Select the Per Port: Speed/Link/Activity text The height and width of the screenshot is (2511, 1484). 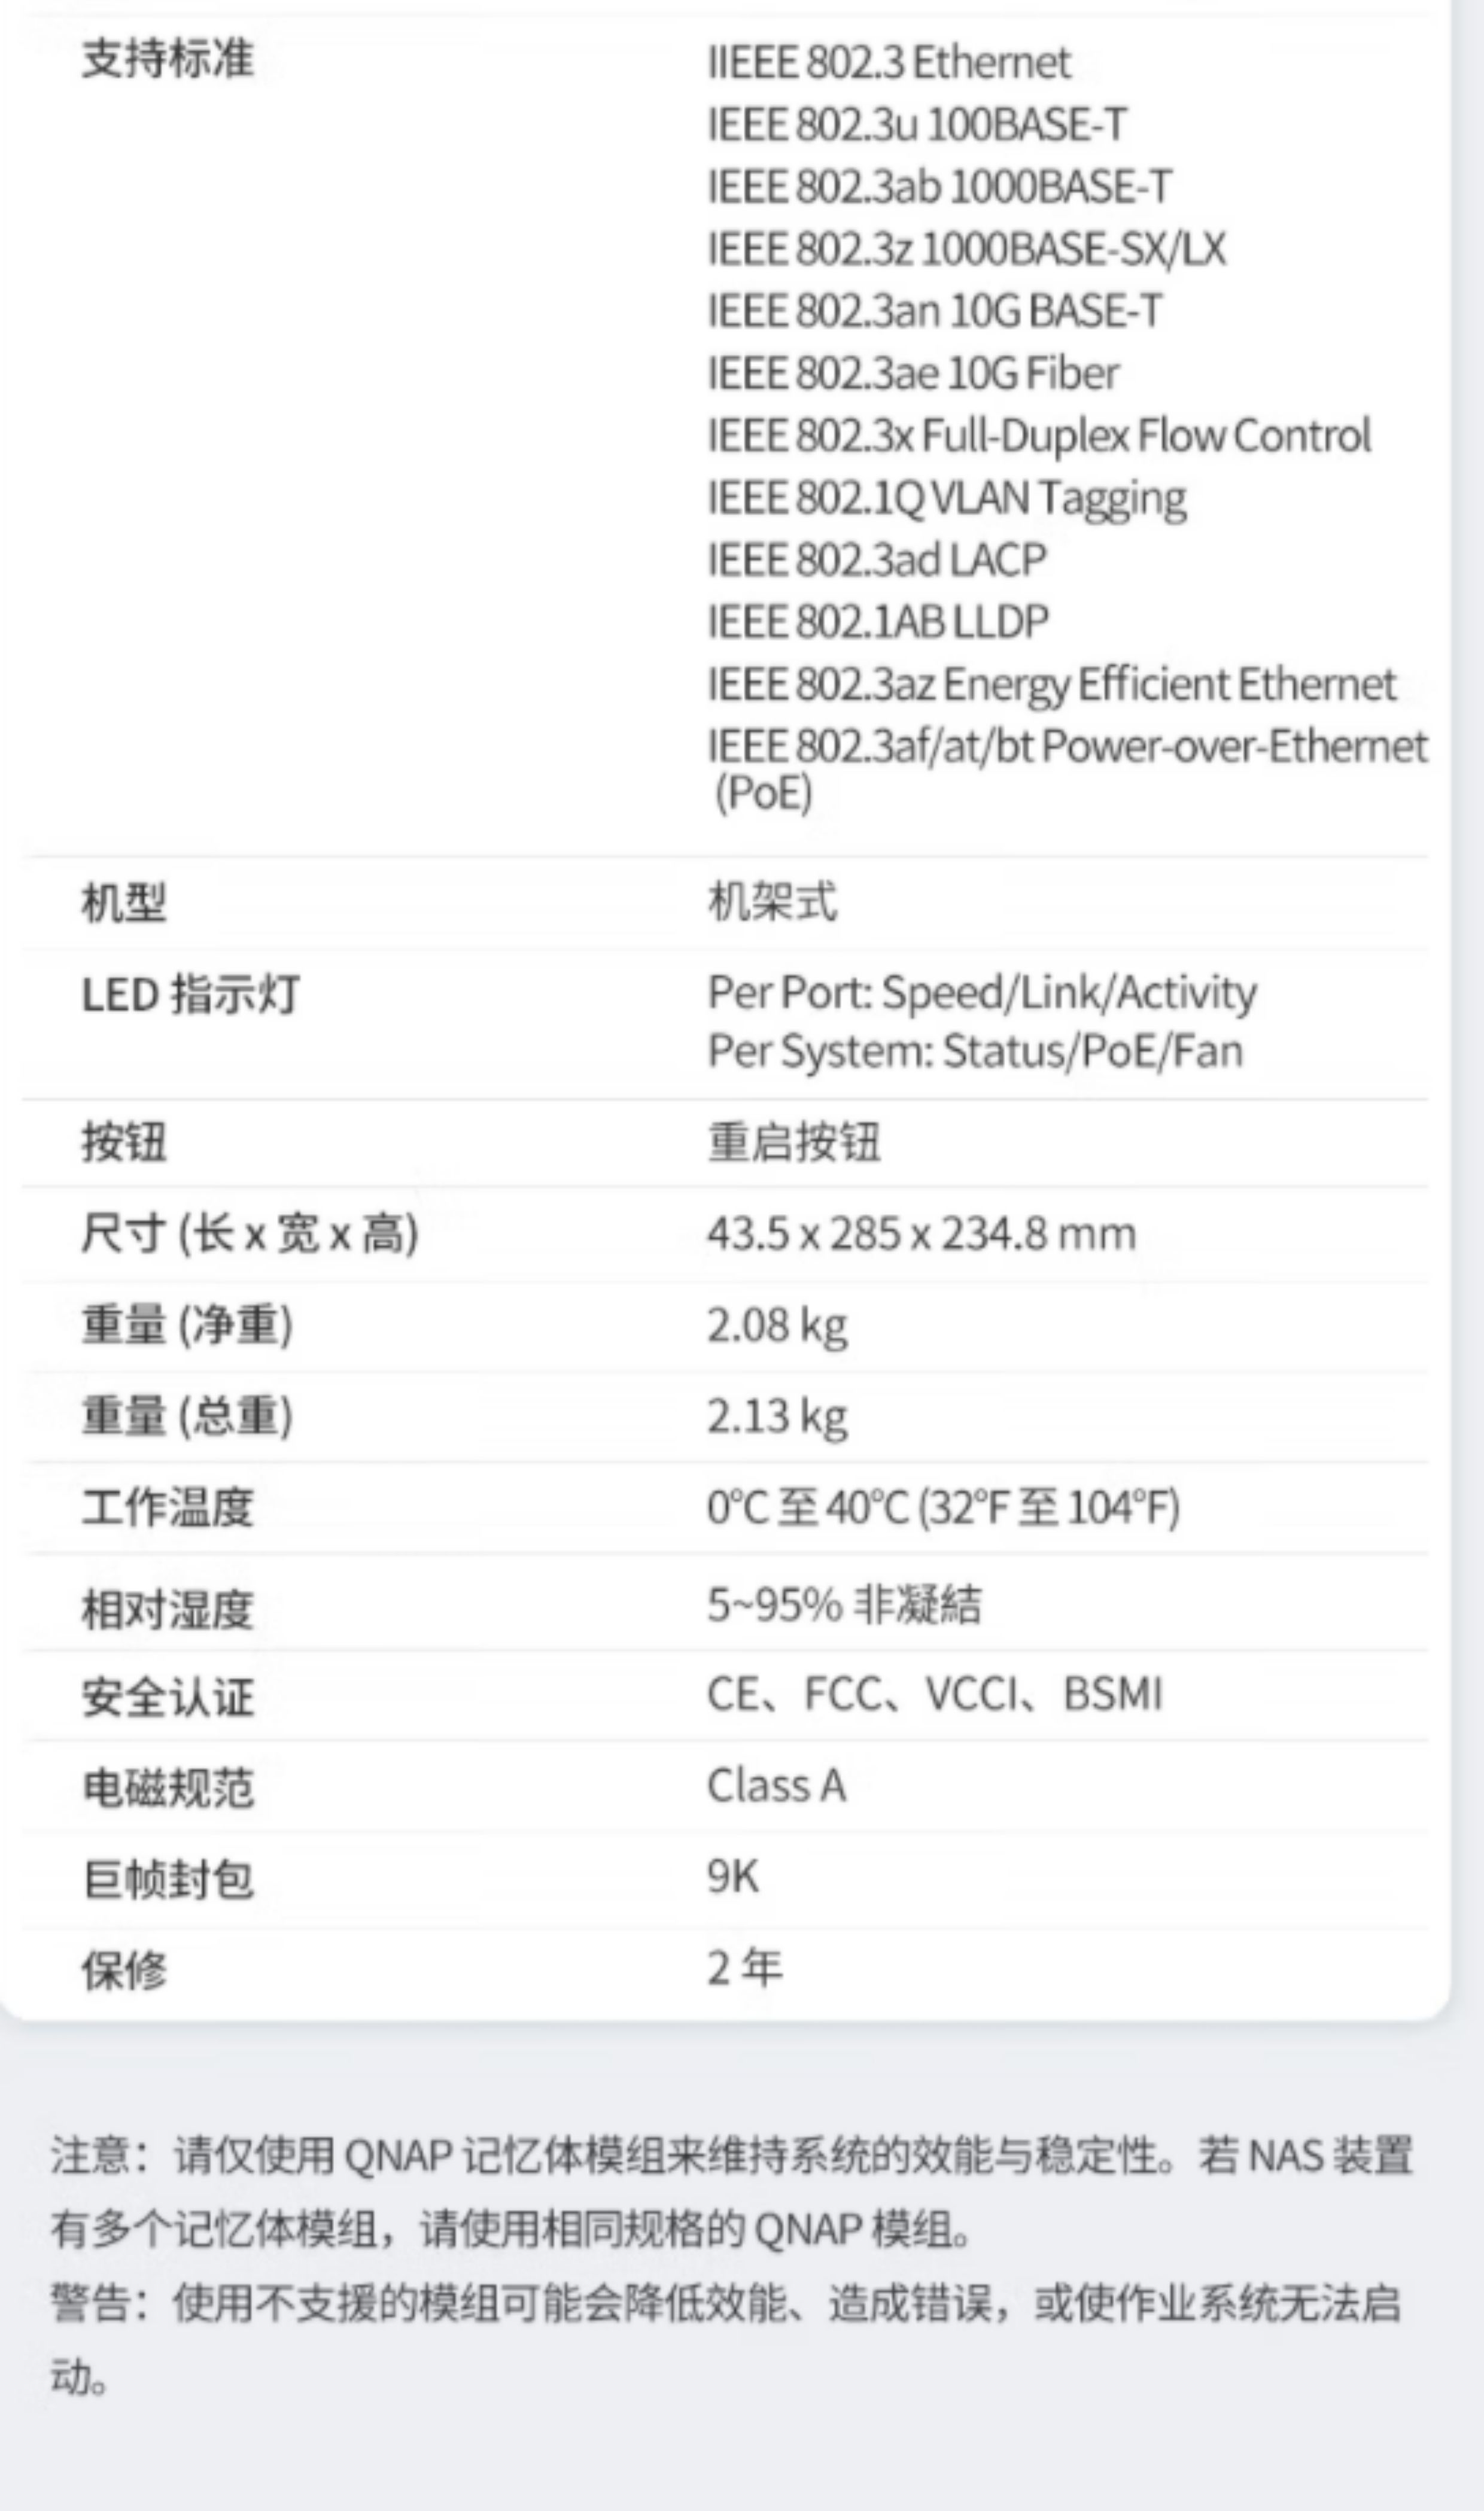[x=981, y=993]
